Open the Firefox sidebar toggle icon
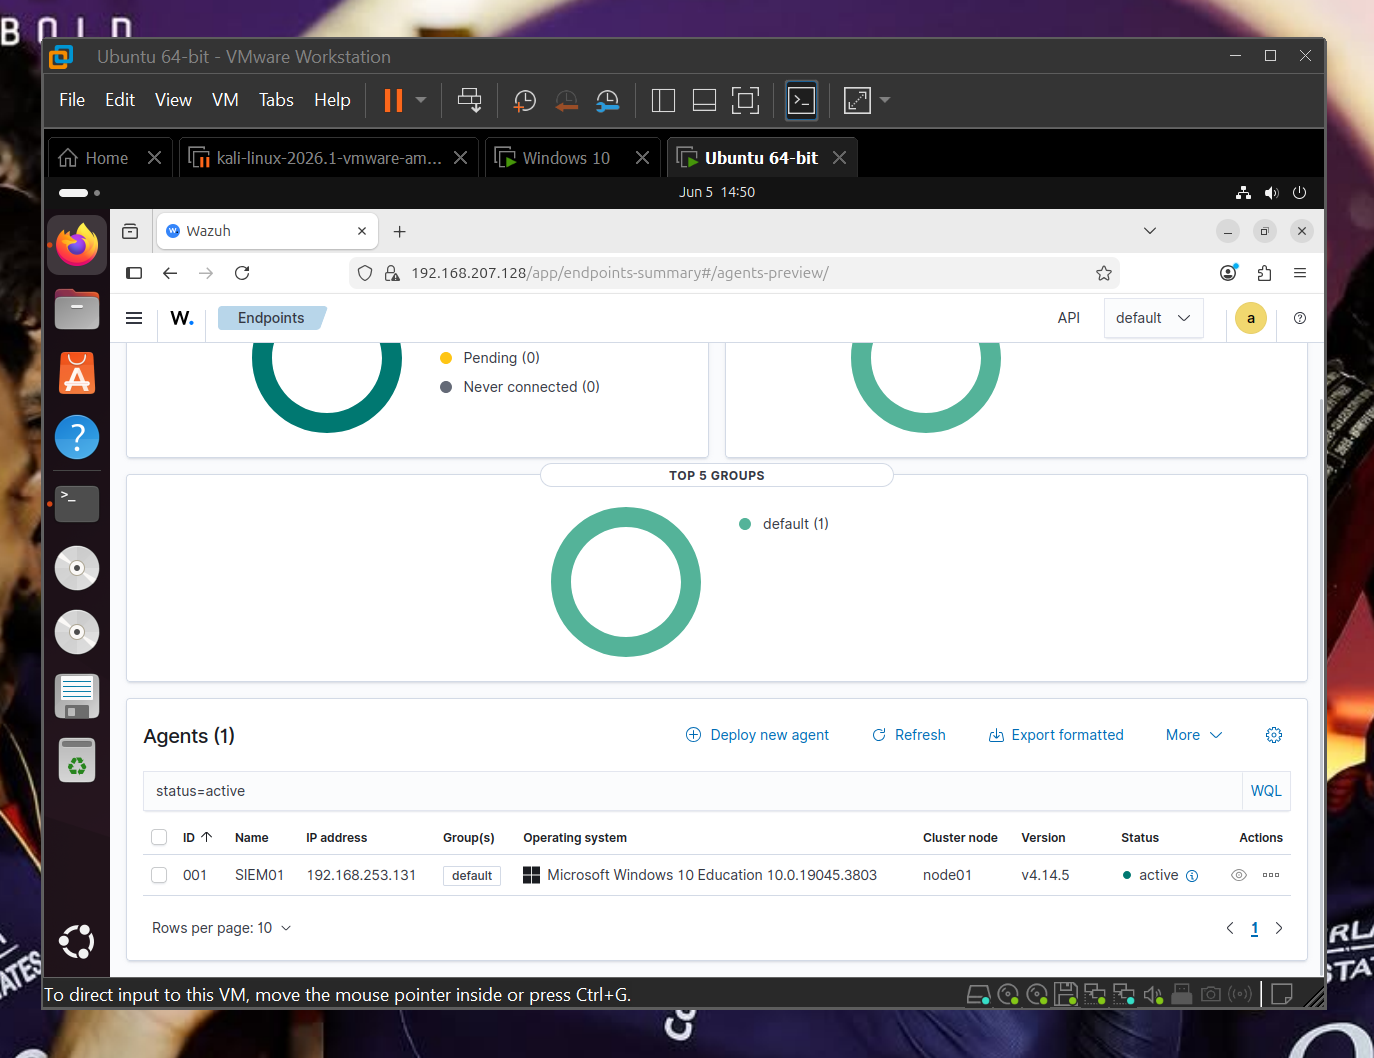The width and height of the screenshot is (1374, 1058). tap(134, 273)
